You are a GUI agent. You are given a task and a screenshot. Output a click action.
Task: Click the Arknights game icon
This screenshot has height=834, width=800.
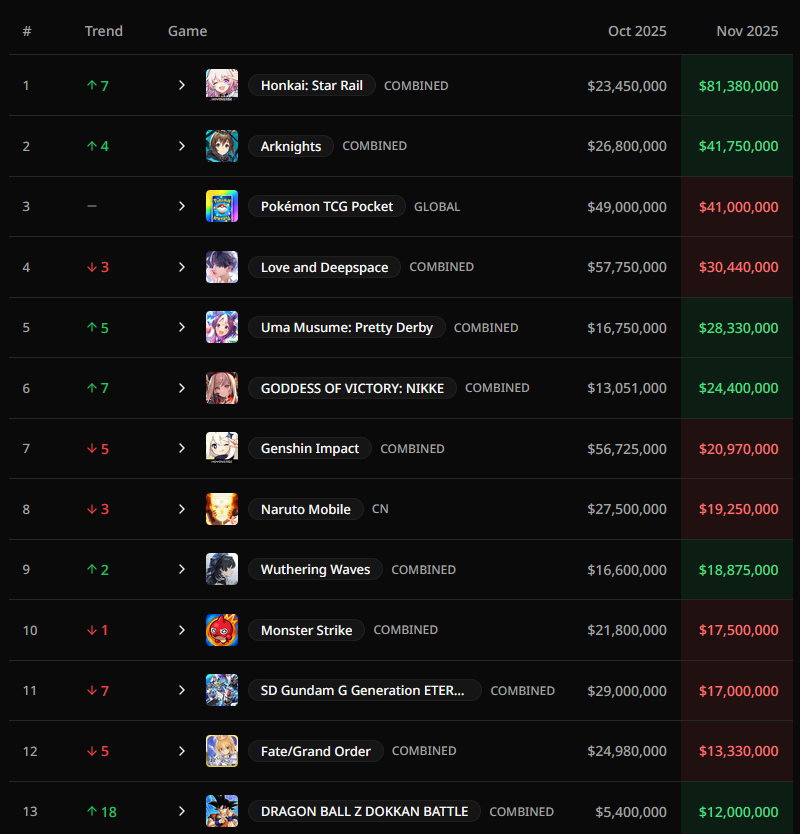click(x=222, y=146)
